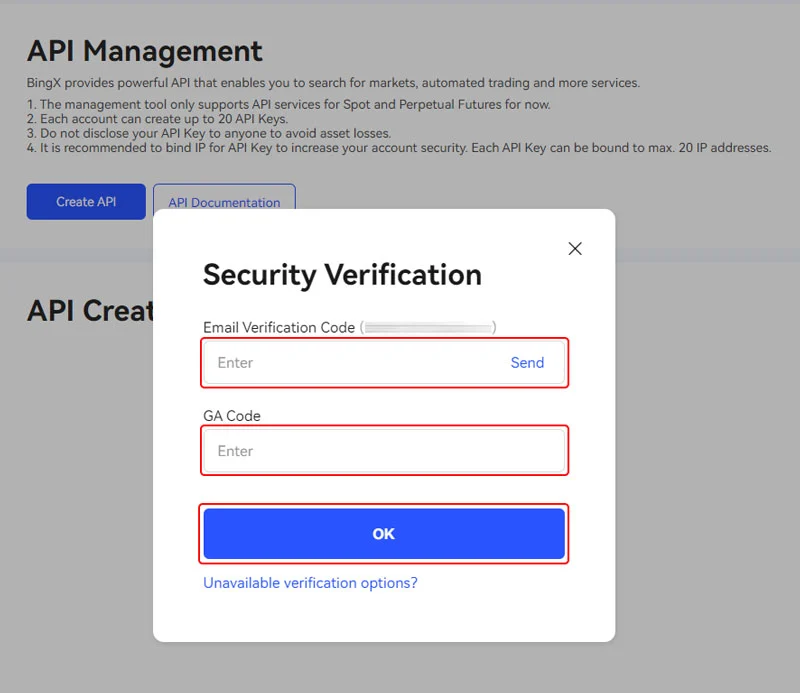The width and height of the screenshot is (800, 693).
Task: Click the API Management page heading
Action: [x=145, y=51]
